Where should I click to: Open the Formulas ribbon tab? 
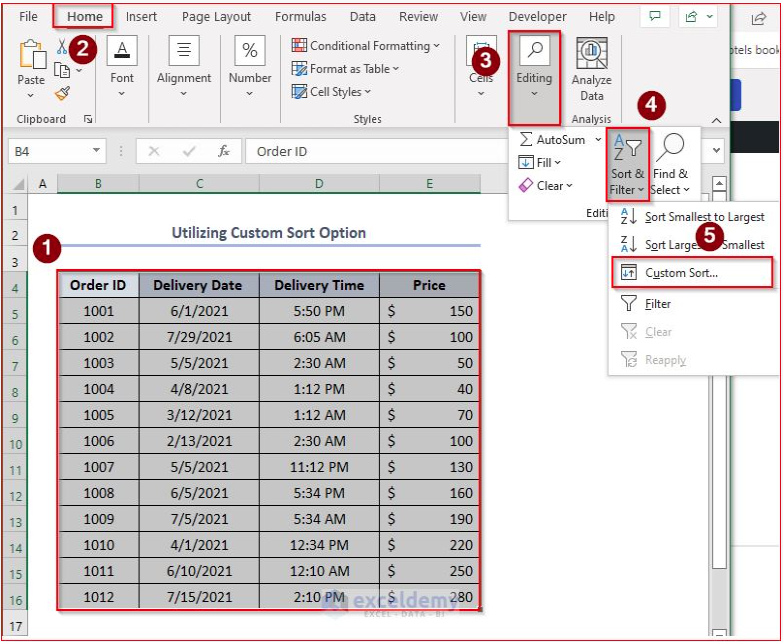coord(300,17)
